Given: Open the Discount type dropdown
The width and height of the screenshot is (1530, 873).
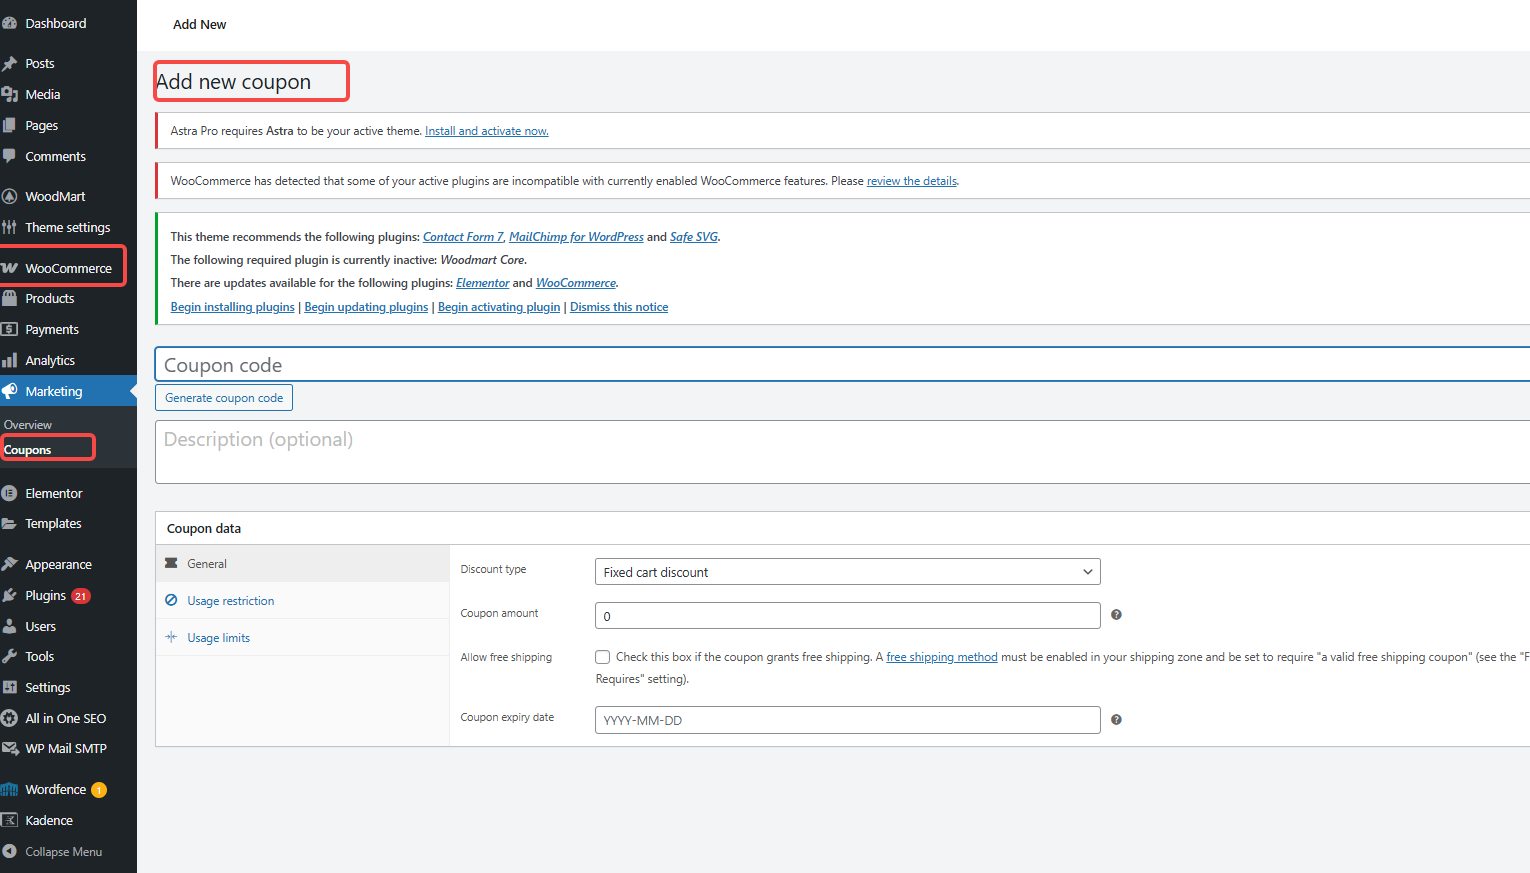Looking at the screenshot, I should pos(847,571).
